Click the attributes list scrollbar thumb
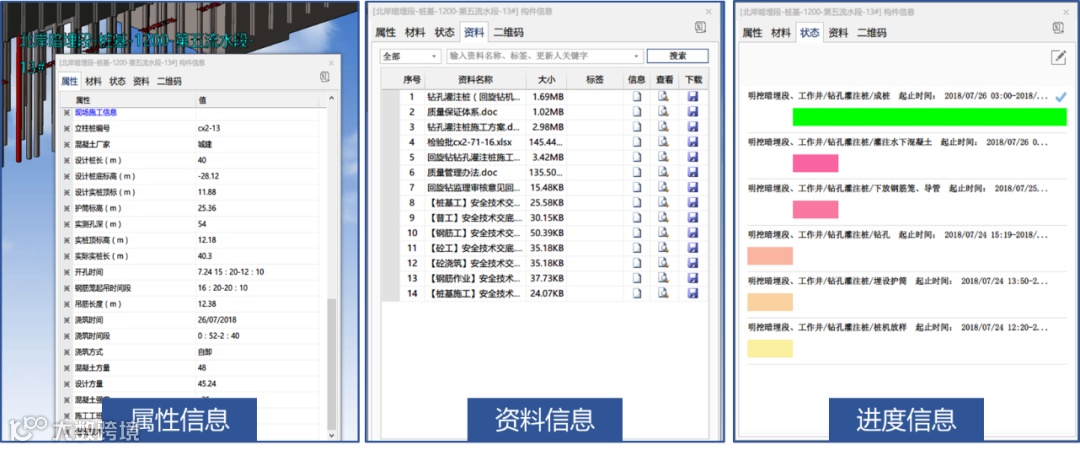The image size is (1080, 450). [x=331, y=364]
